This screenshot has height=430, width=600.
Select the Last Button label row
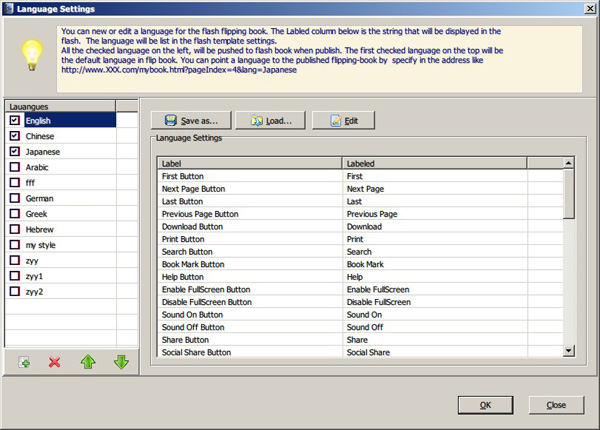360,202
